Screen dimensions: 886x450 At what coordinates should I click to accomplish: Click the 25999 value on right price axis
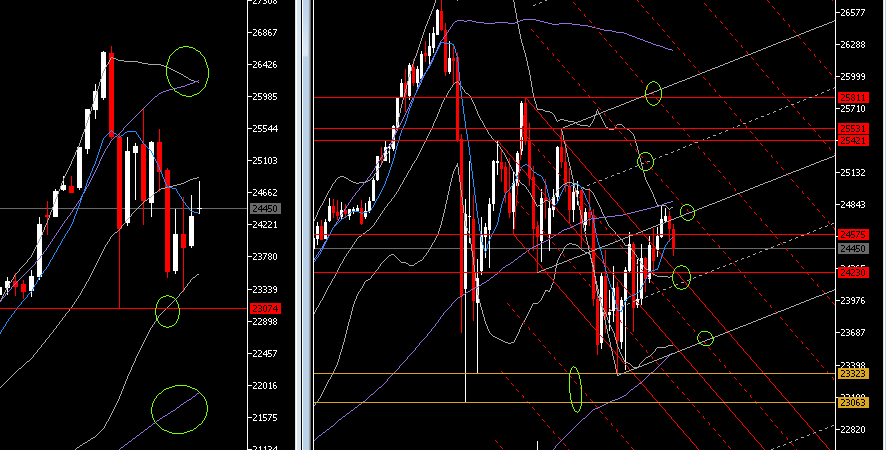tap(853, 77)
